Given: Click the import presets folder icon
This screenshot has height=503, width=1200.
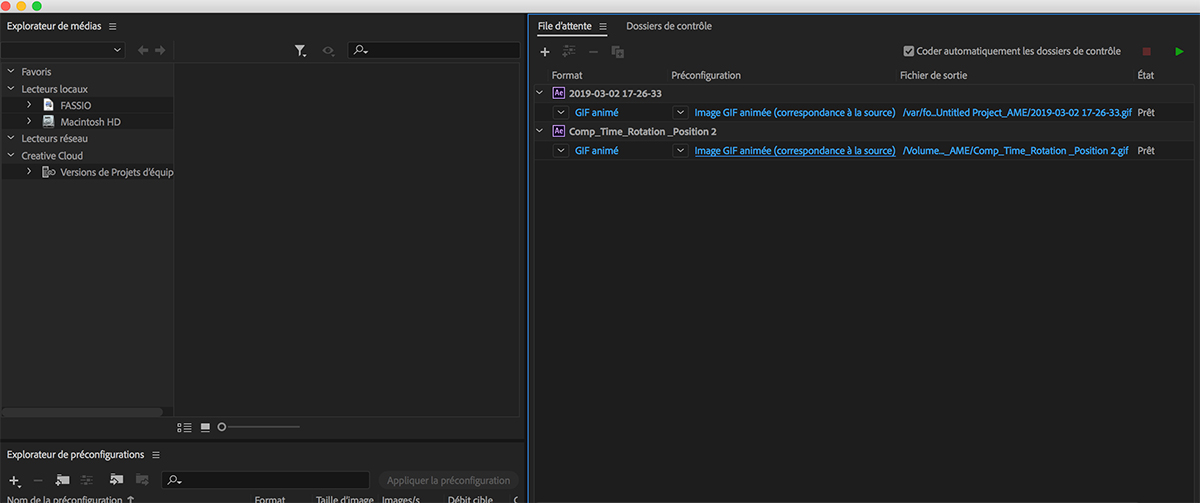Looking at the screenshot, I should (117, 481).
